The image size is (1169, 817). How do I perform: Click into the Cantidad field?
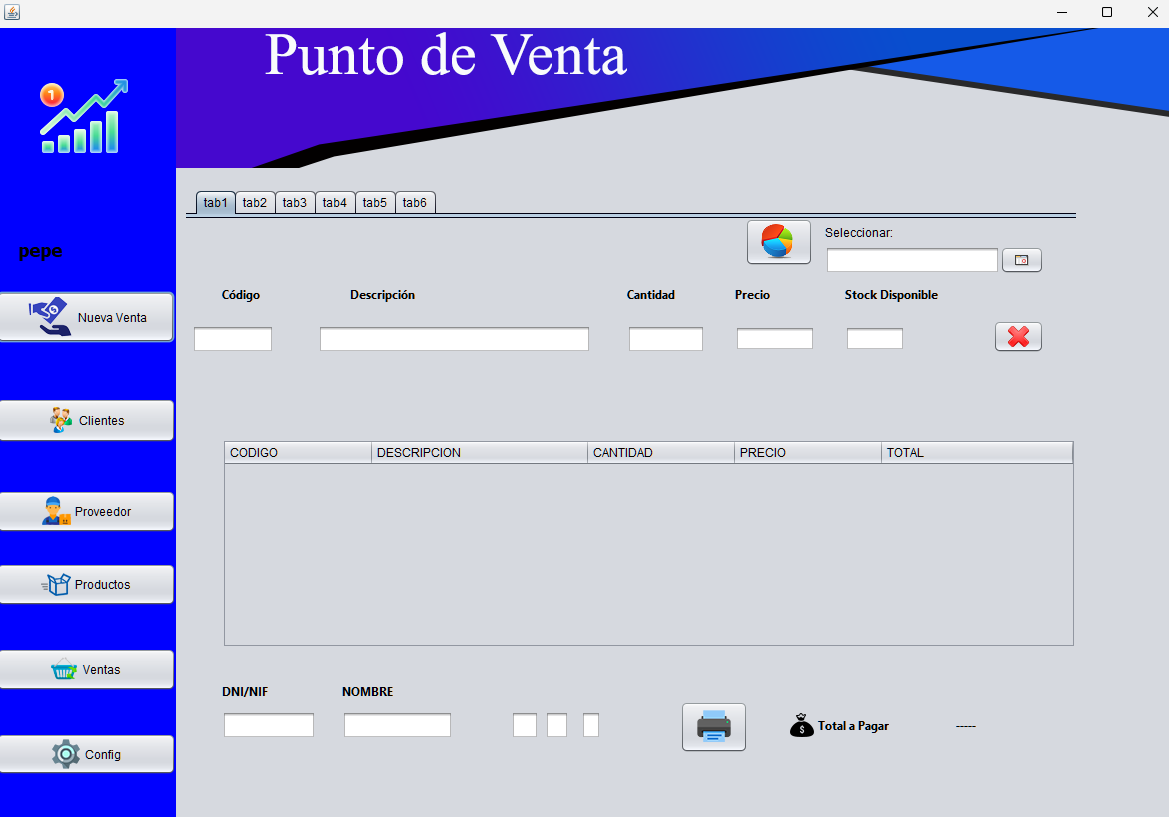click(666, 339)
